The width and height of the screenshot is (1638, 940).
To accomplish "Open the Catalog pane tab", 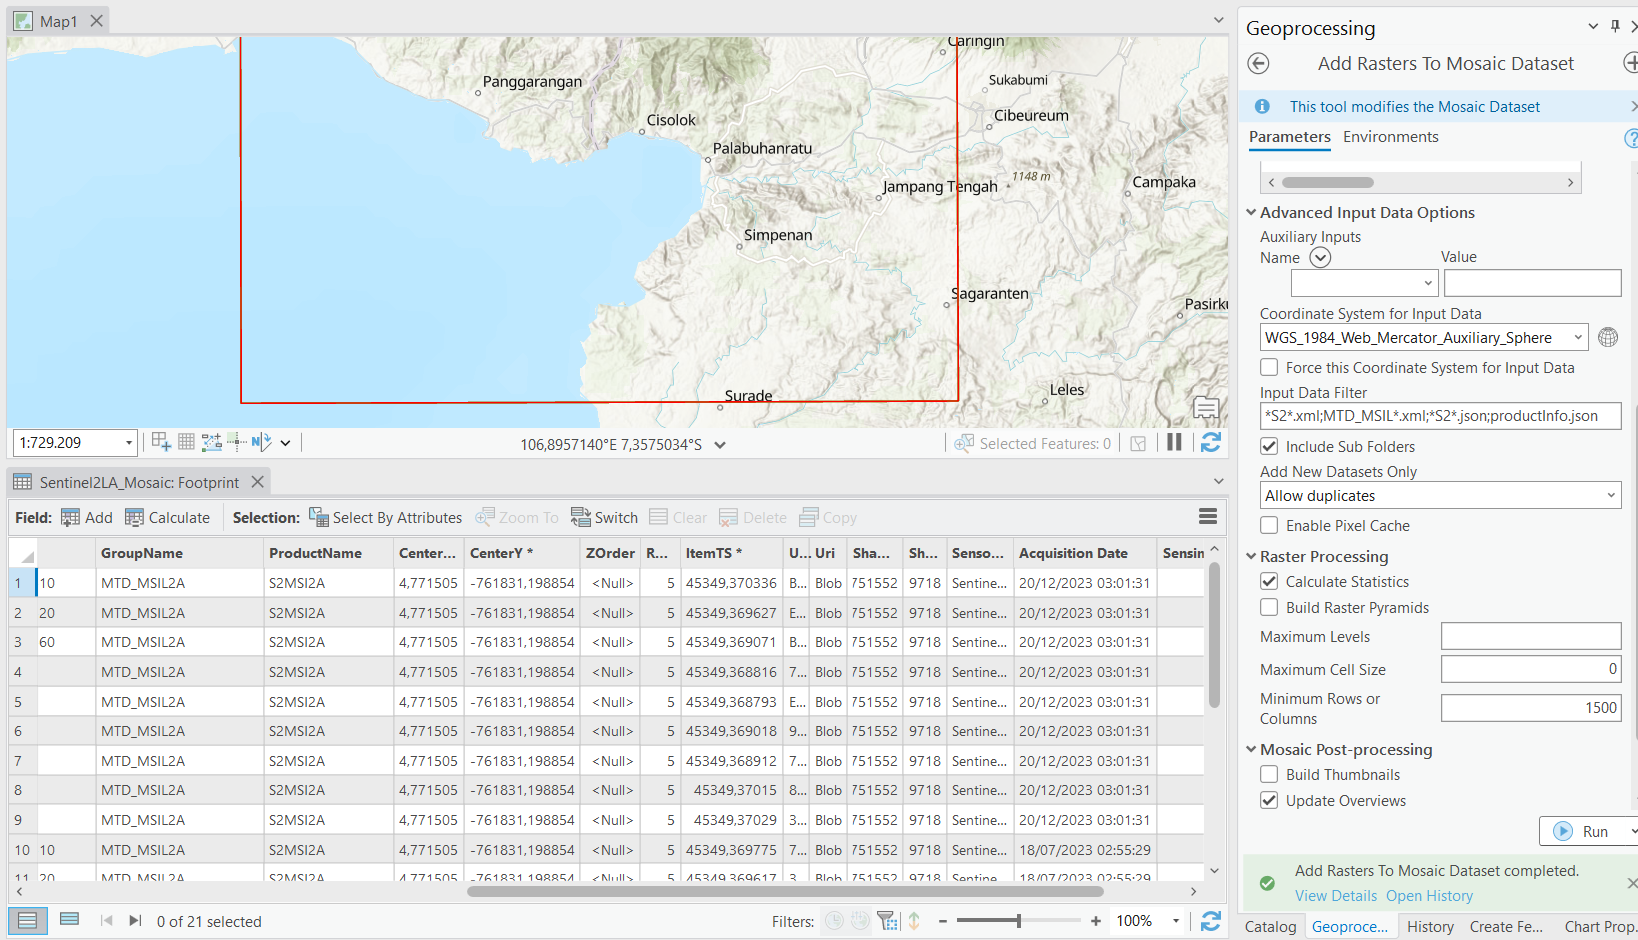I will (1270, 927).
